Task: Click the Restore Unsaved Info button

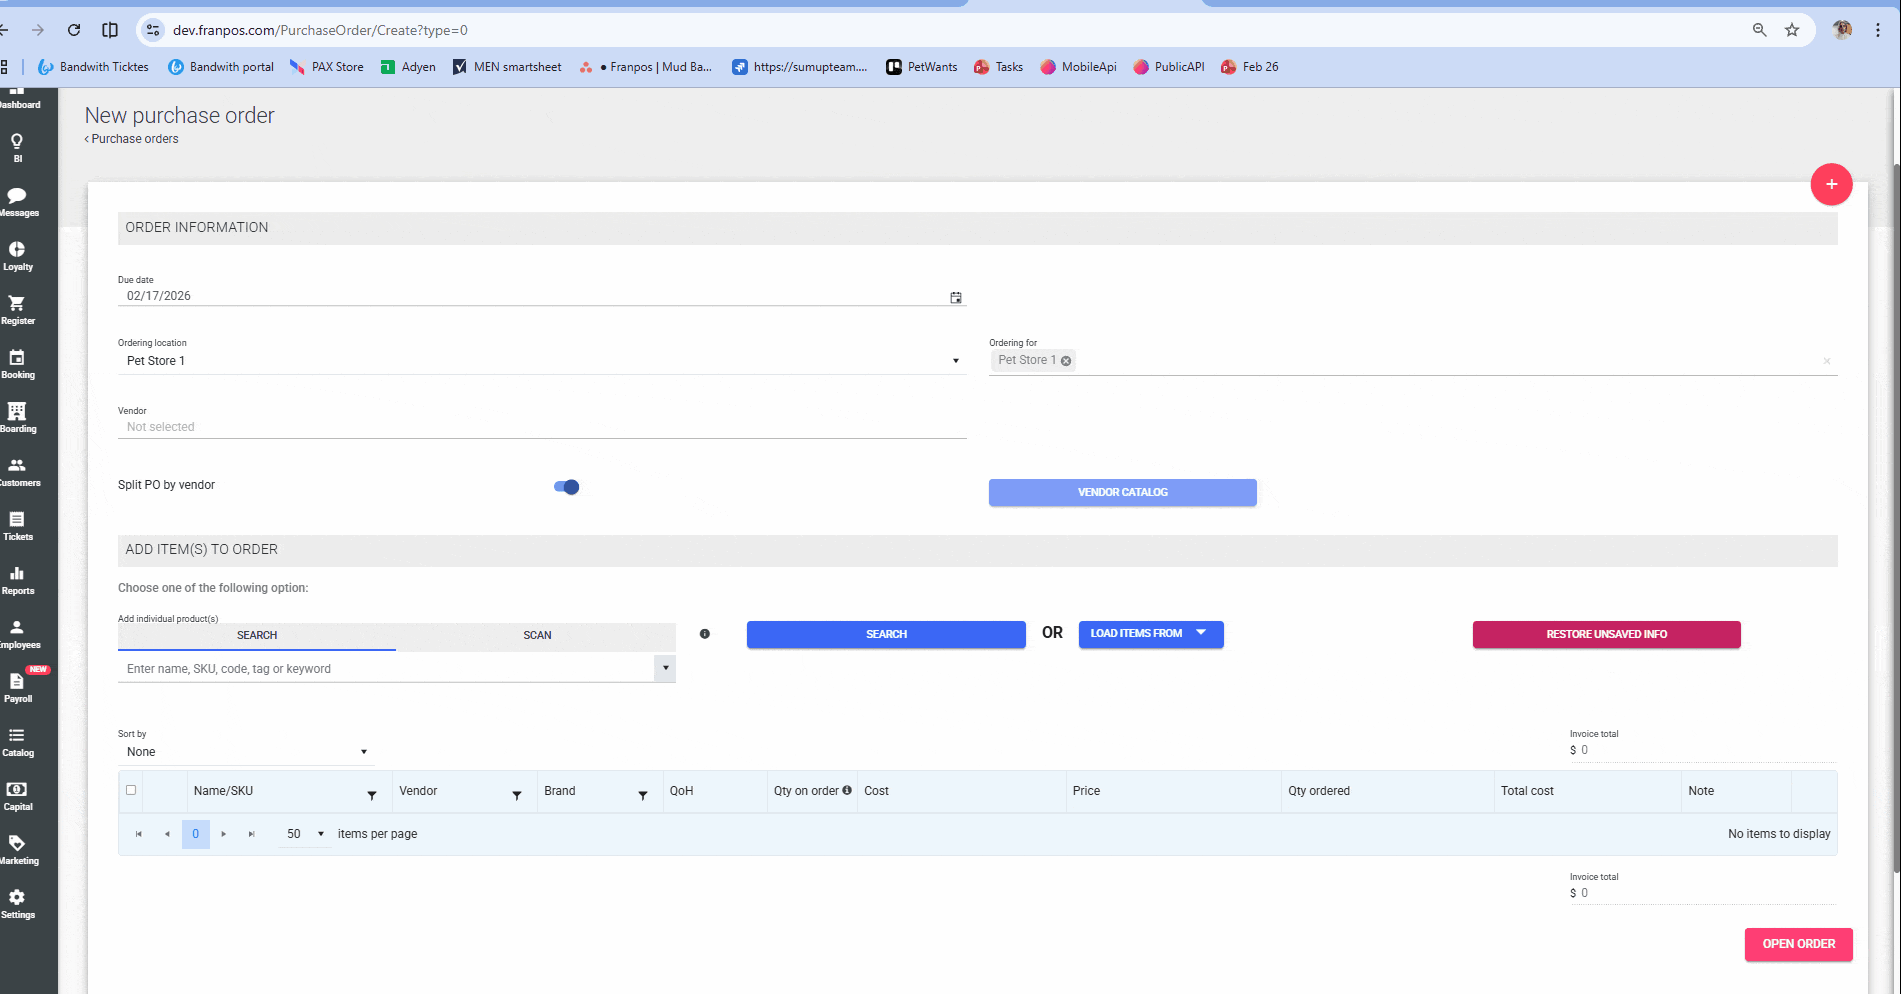Action: point(1605,634)
